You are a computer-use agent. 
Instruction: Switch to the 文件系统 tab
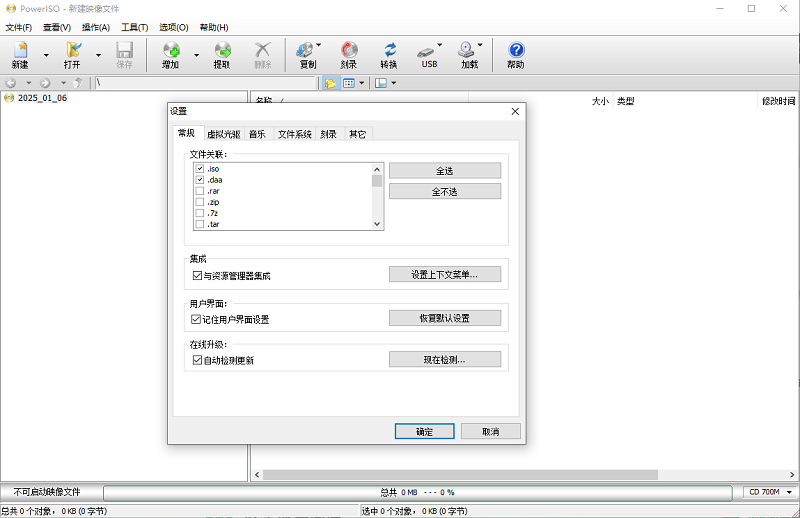[x=294, y=134]
